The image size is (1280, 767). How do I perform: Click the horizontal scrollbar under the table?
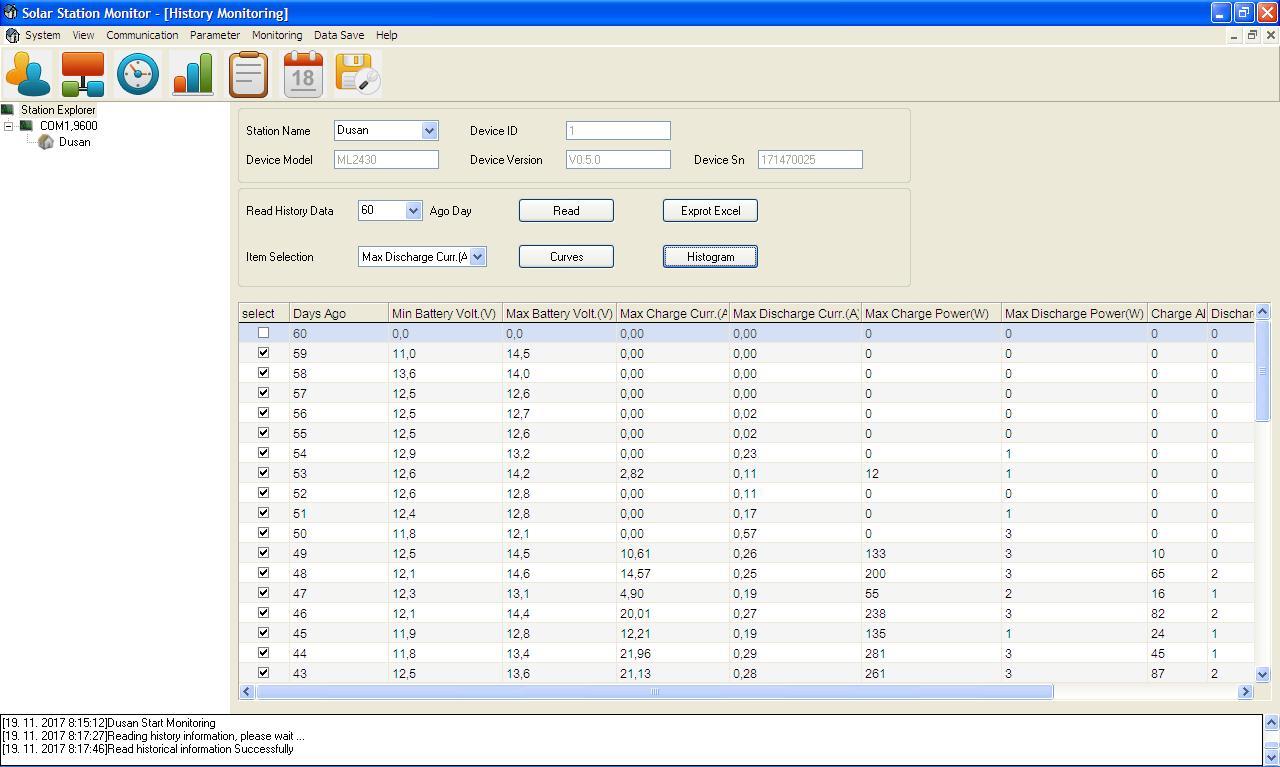click(x=654, y=692)
